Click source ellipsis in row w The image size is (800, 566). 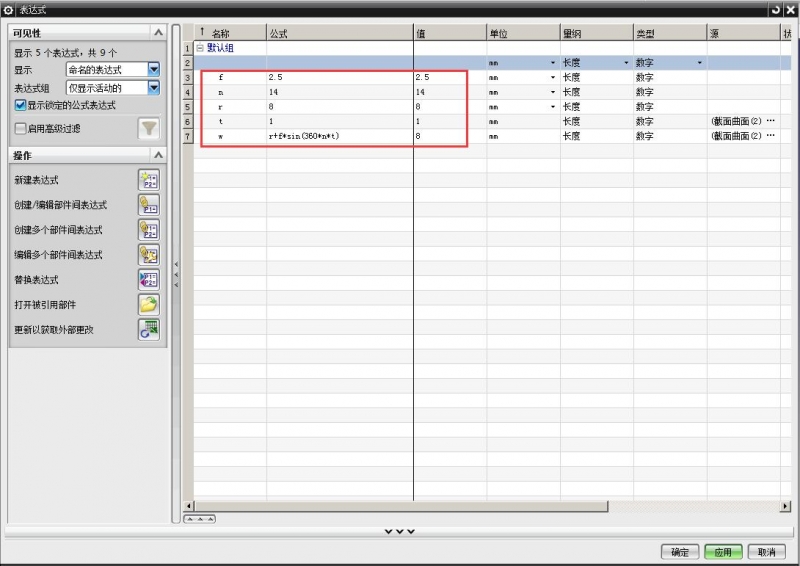(x=770, y=136)
